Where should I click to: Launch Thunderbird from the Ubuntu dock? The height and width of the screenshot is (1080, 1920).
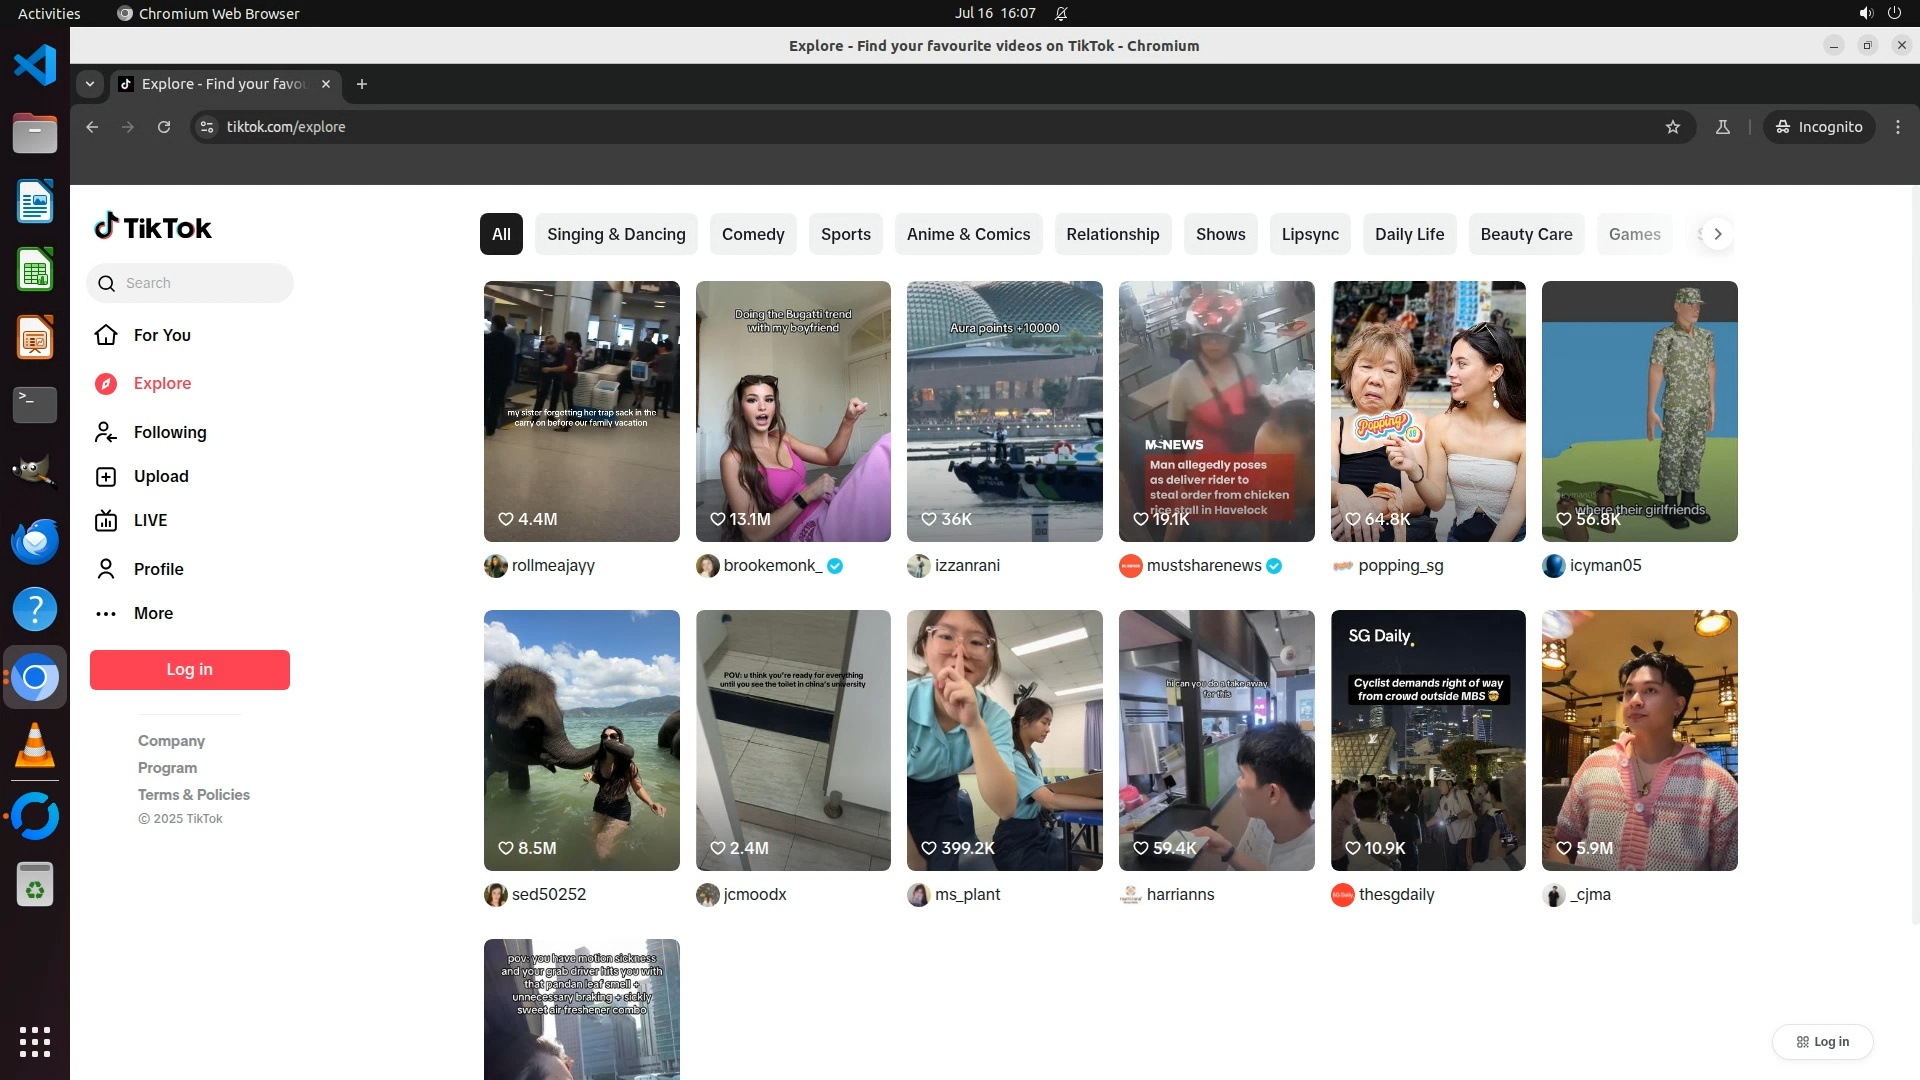35,541
